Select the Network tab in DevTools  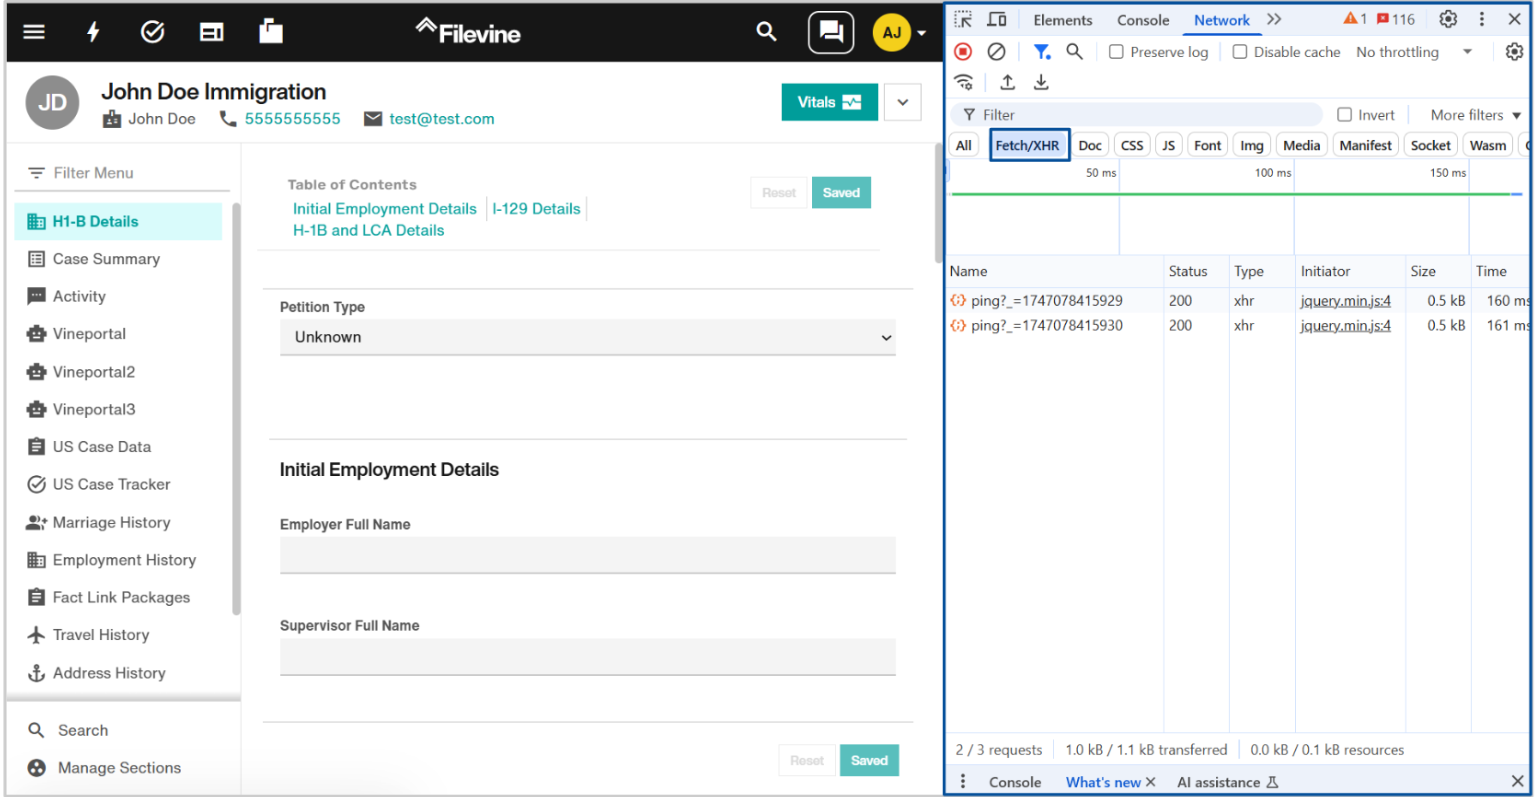tap(1222, 20)
